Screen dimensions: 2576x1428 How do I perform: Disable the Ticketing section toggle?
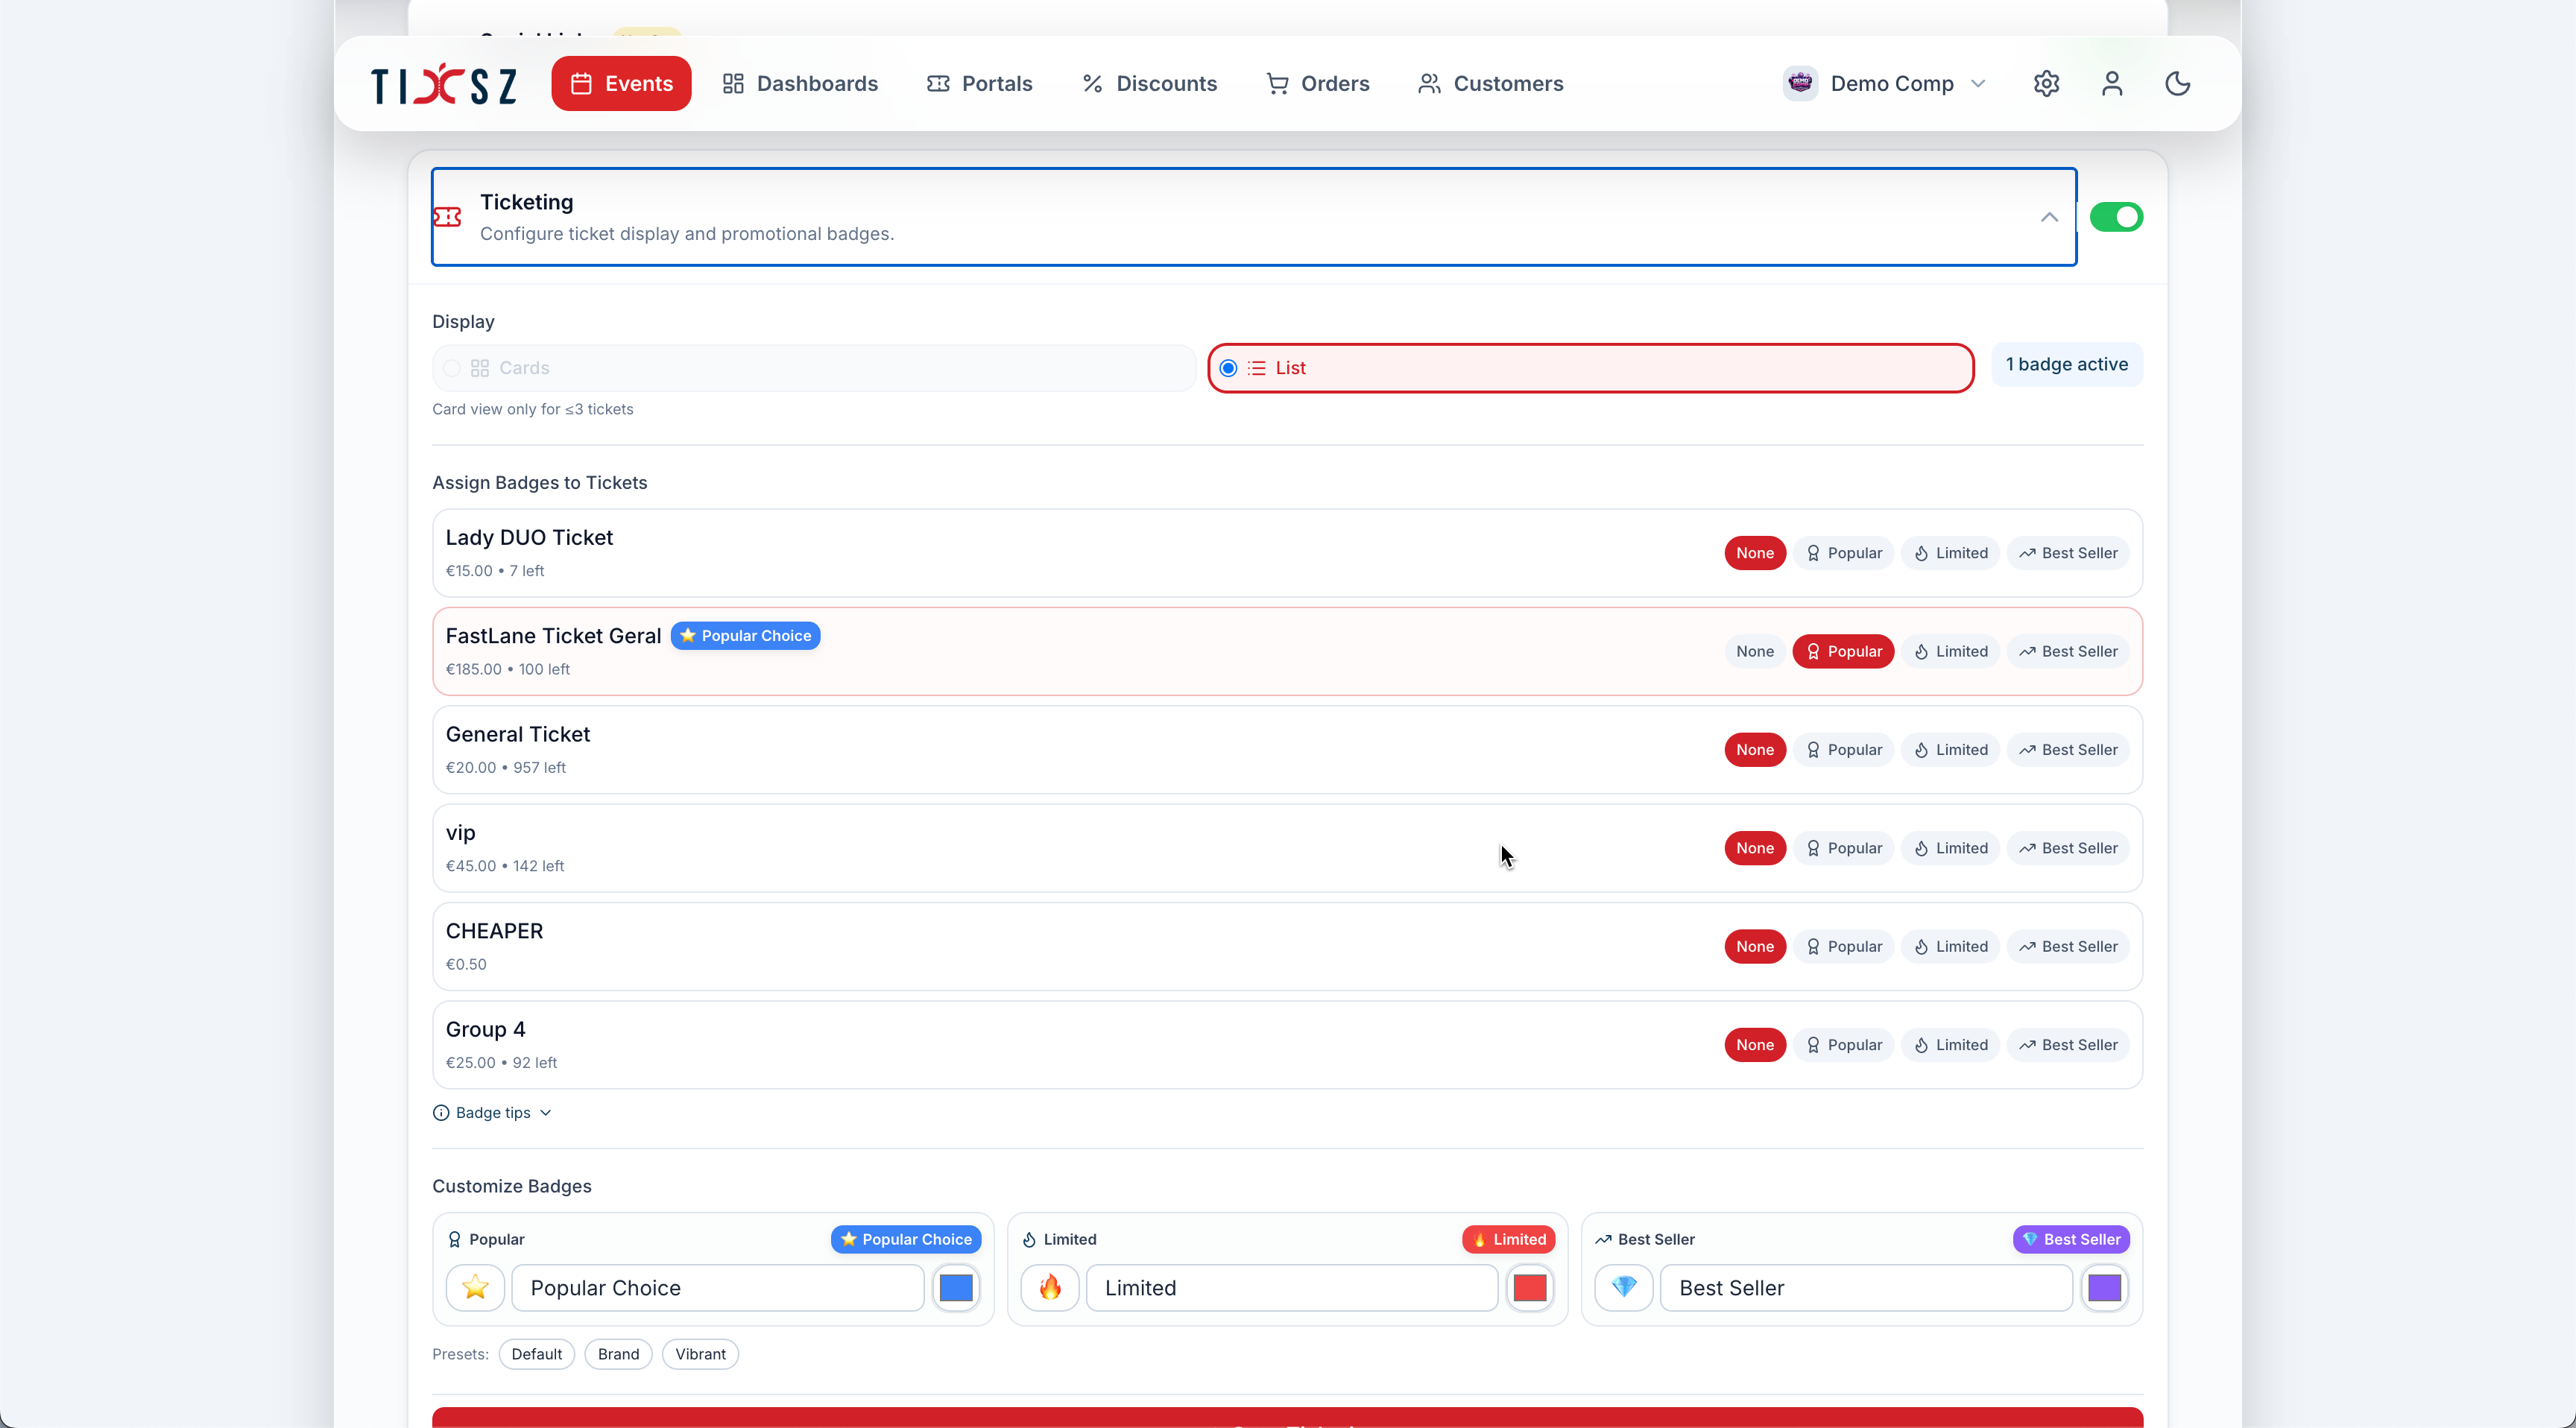(2117, 216)
